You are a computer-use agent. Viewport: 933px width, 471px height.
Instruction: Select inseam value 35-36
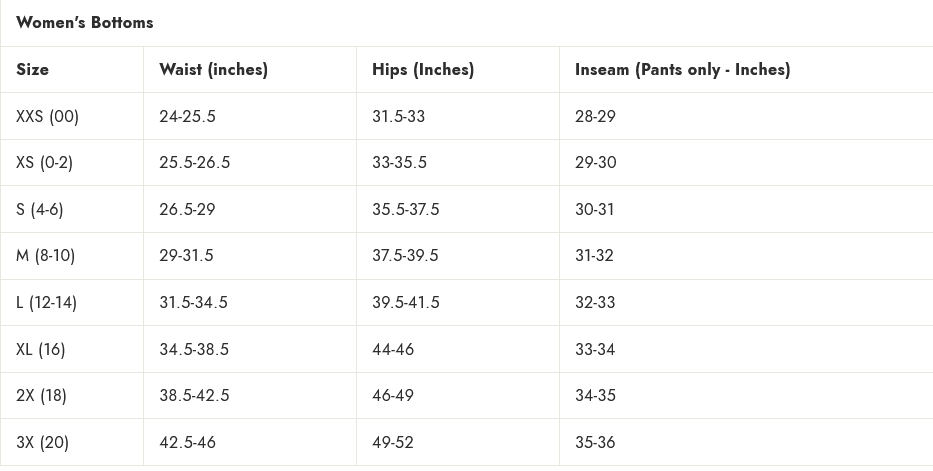[596, 442]
